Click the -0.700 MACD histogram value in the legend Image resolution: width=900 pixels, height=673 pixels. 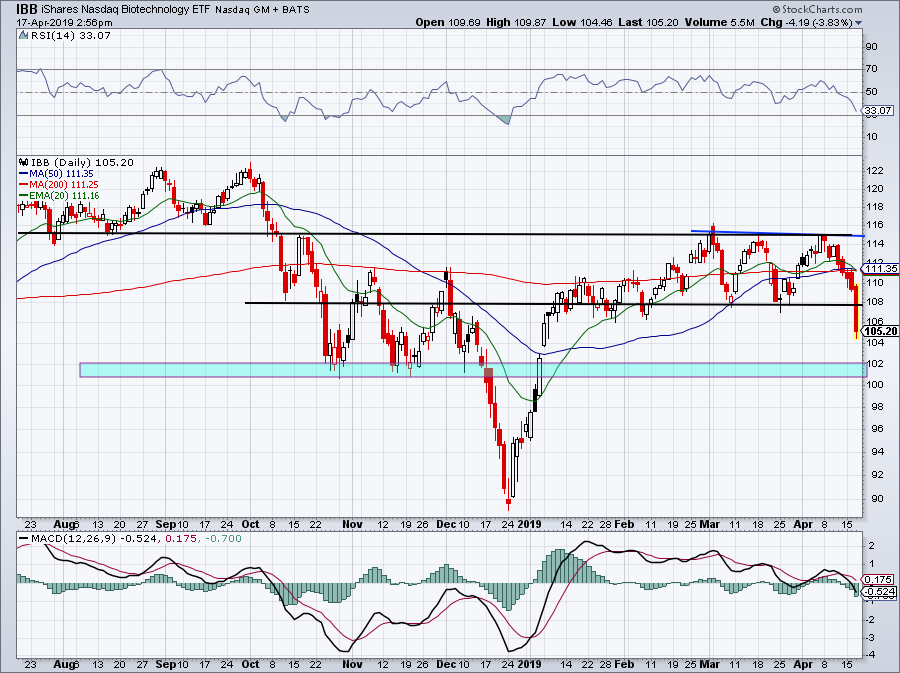223,539
